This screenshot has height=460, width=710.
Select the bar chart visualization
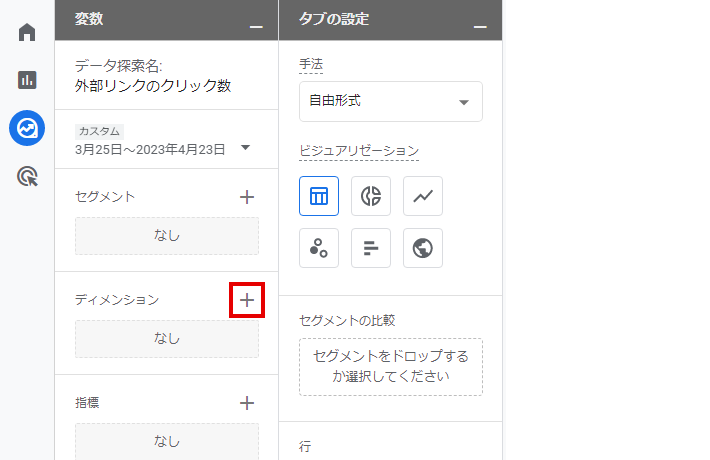click(371, 248)
